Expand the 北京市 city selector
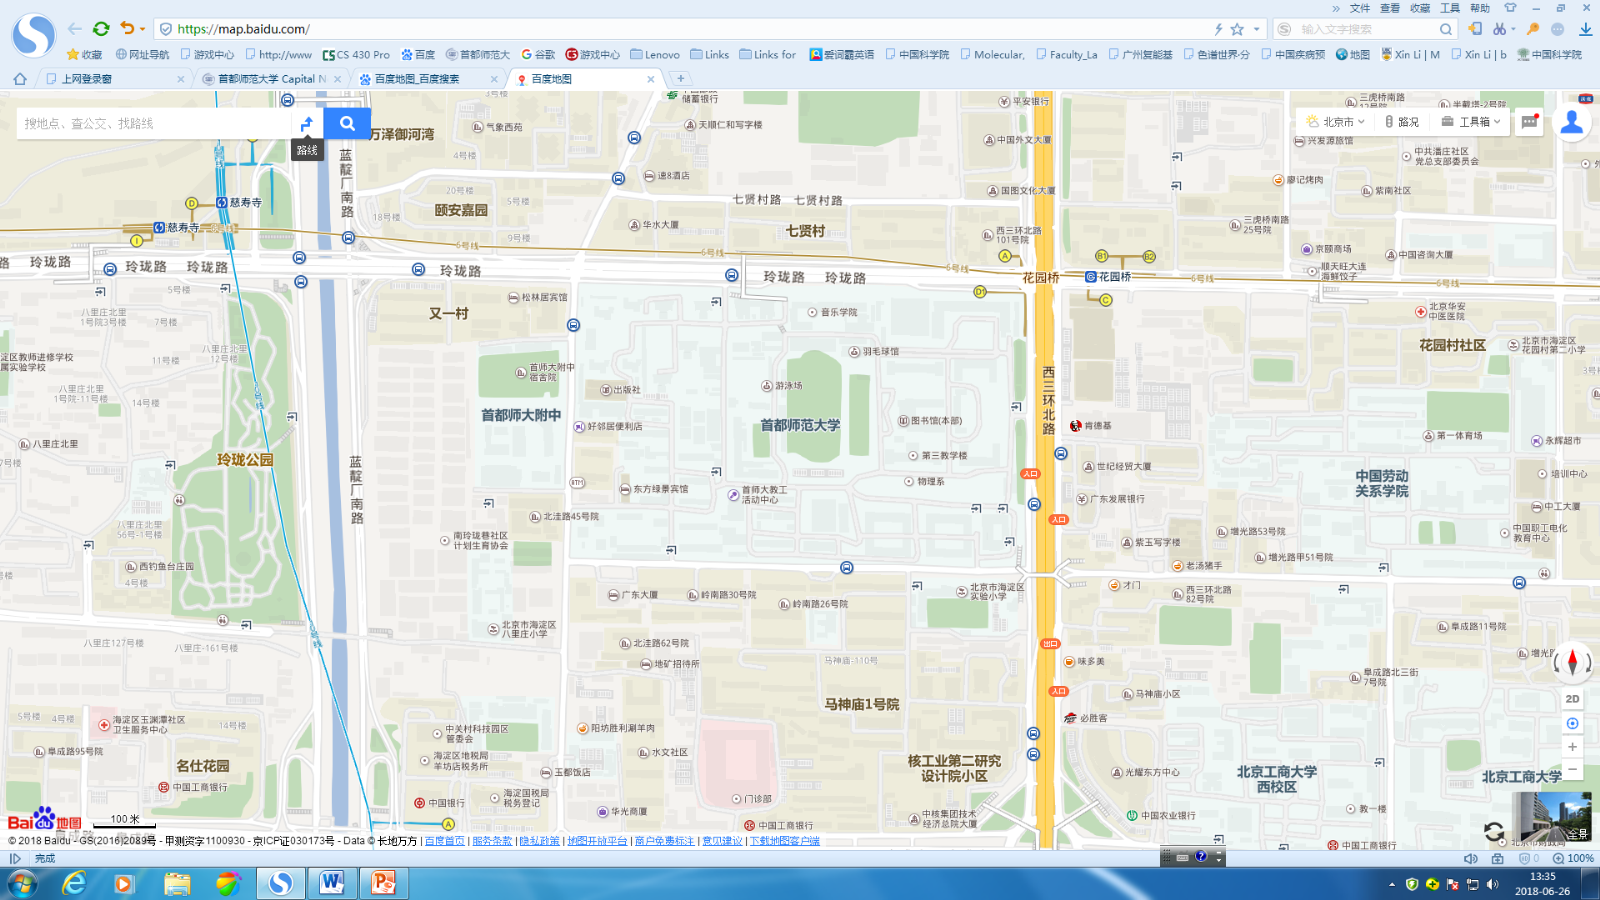 pos(1335,122)
